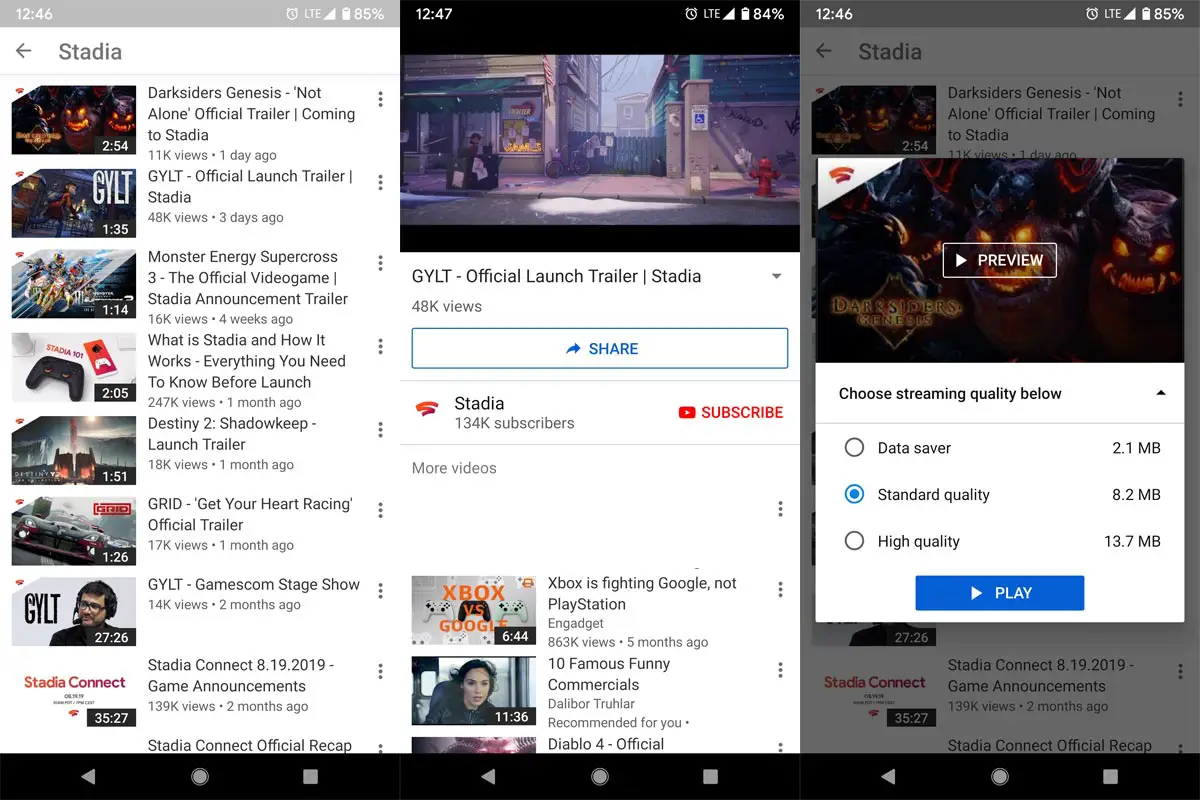Open options menu for 10 Famous Funny Commercials
The width and height of the screenshot is (1200, 800).
[x=780, y=670]
